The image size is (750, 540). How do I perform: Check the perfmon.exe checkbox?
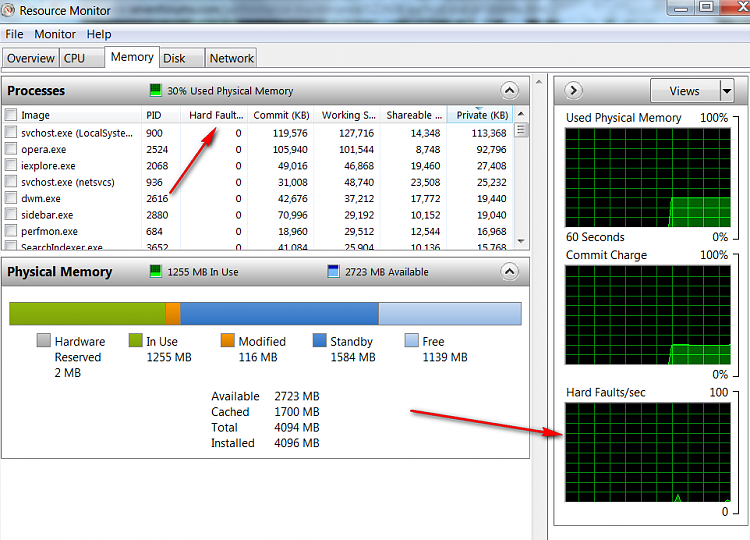click(x=11, y=231)
